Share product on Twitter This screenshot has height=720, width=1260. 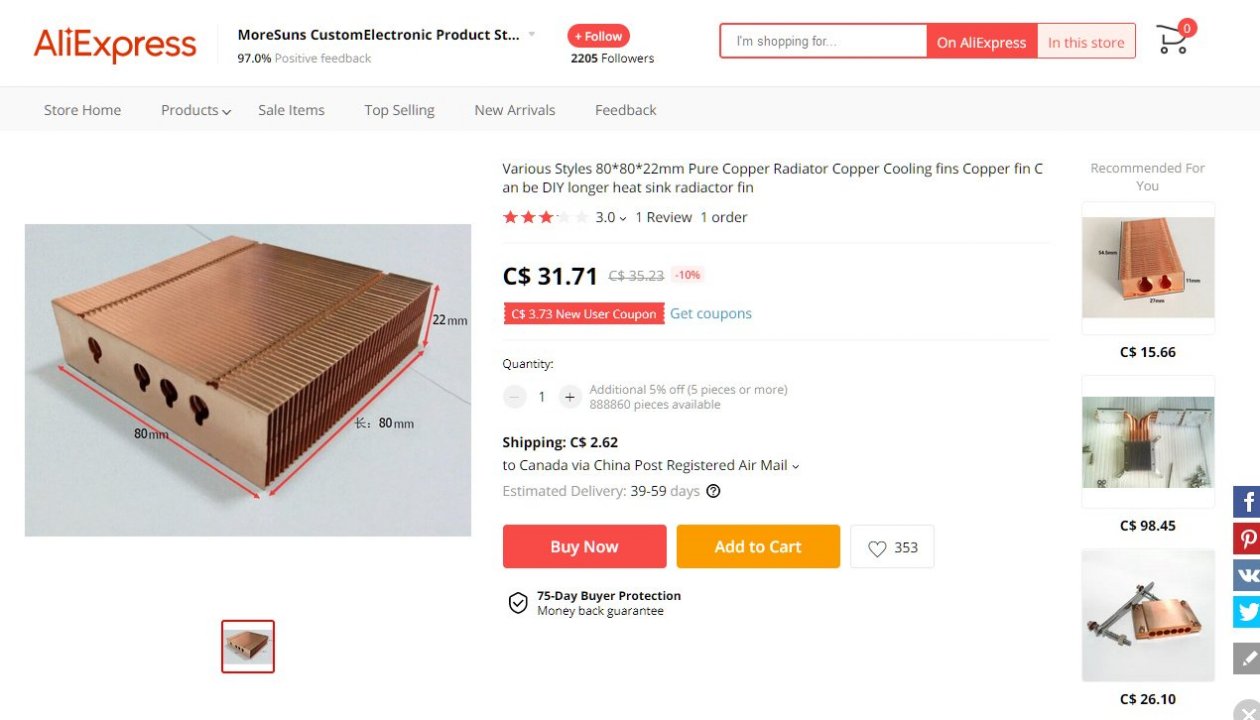1247,611
